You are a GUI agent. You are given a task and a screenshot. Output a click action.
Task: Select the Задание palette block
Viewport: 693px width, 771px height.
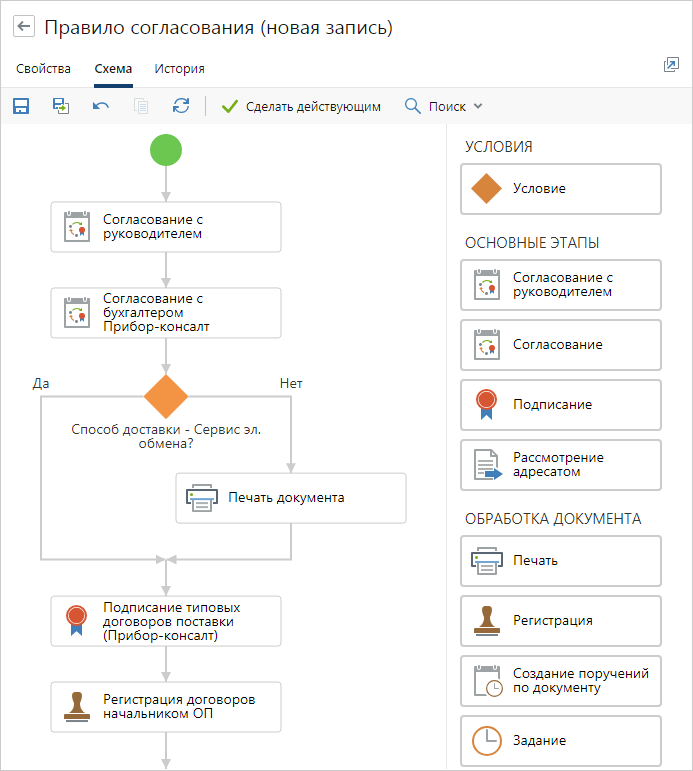click(x=560, y=741)
